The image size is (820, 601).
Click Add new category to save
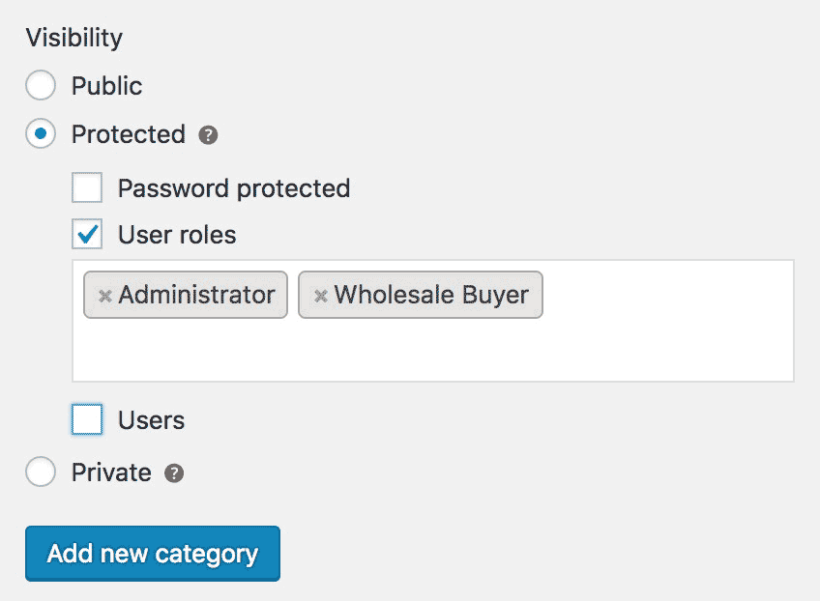(152, 553)
